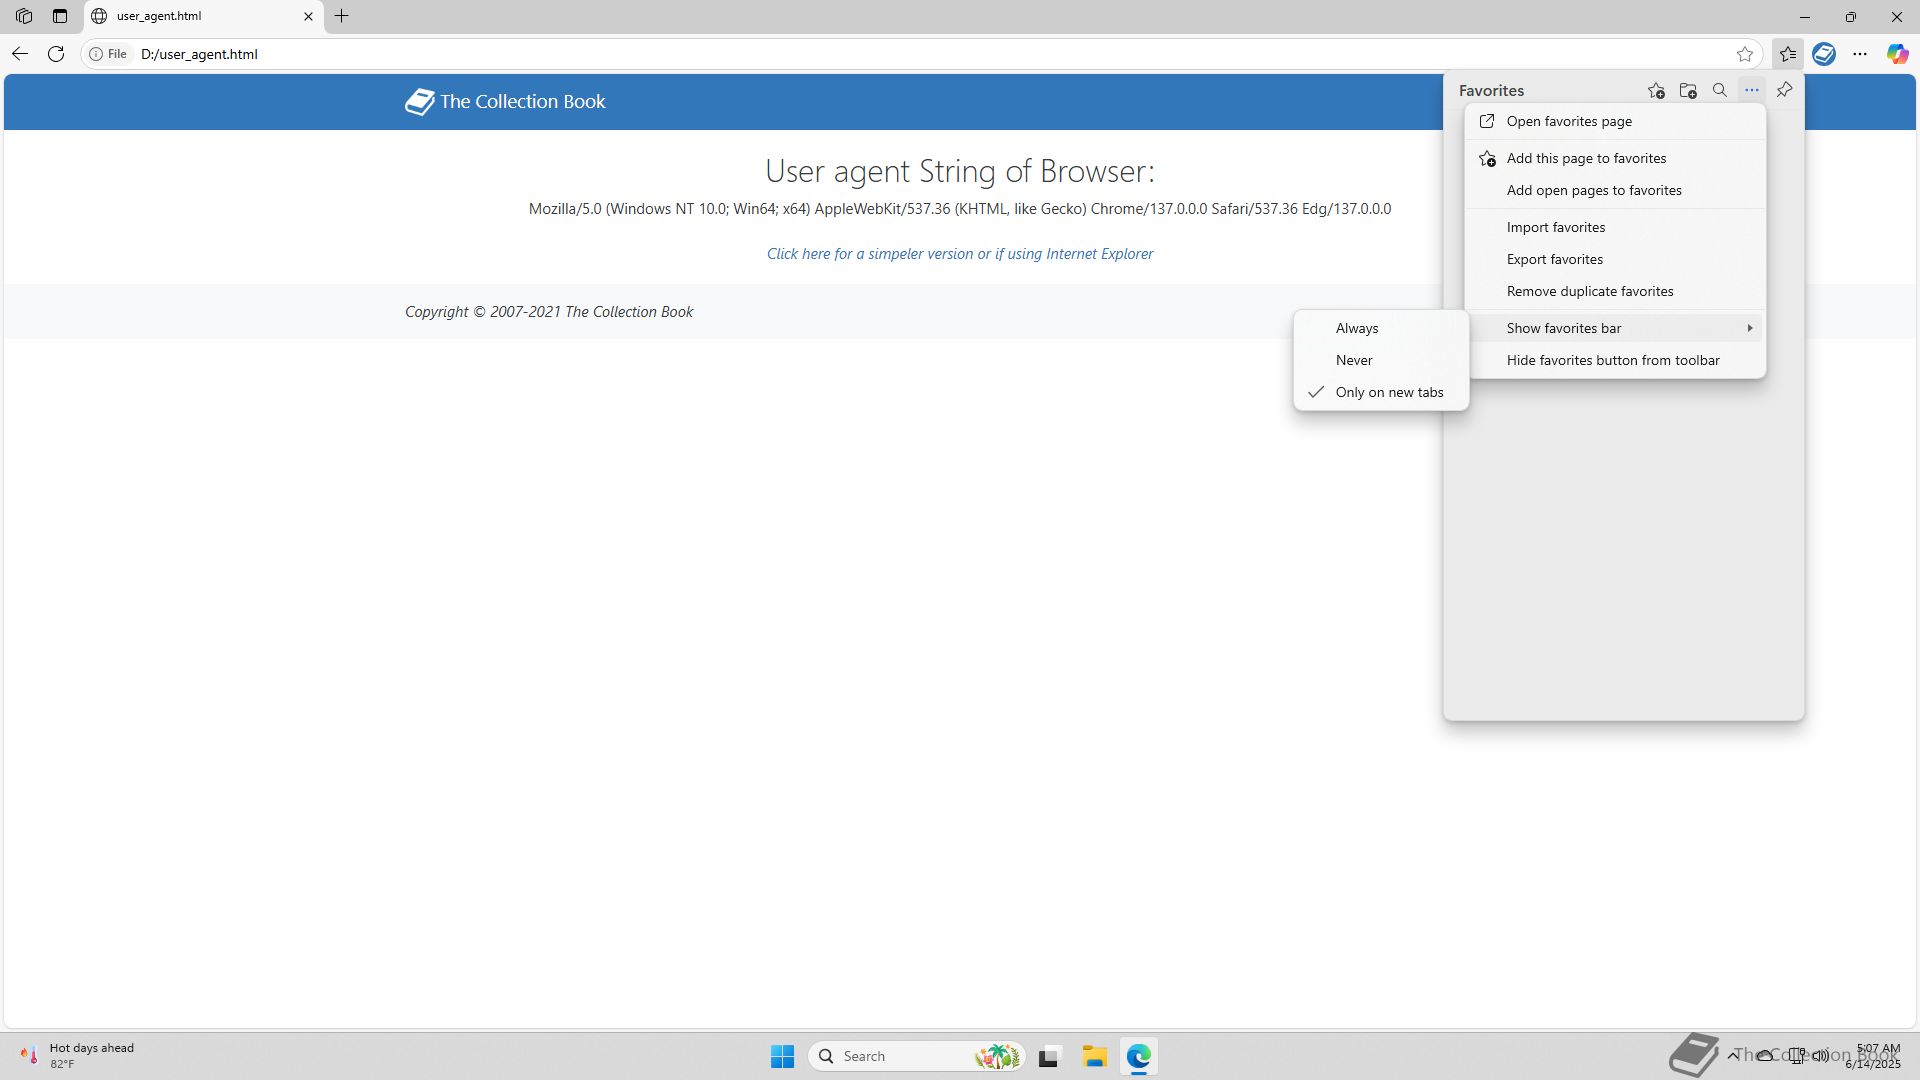Click the add folder icon in Favorites
This screenshot has height=1080, width=1920.
pyautogui.click(x=1688, y=91)
